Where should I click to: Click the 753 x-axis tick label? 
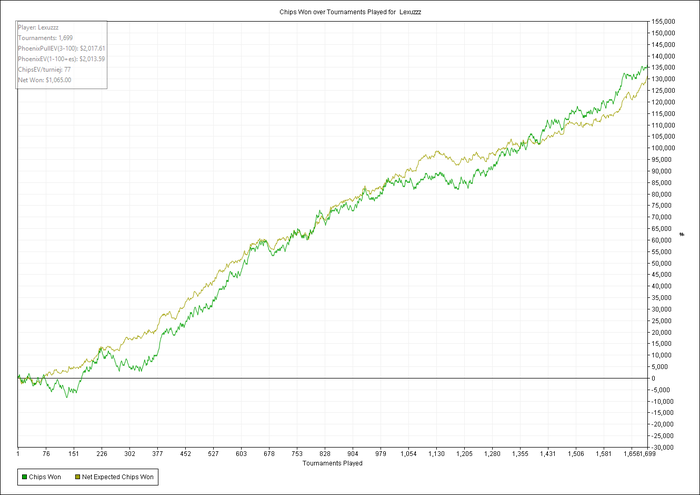[x=297, y=454]
